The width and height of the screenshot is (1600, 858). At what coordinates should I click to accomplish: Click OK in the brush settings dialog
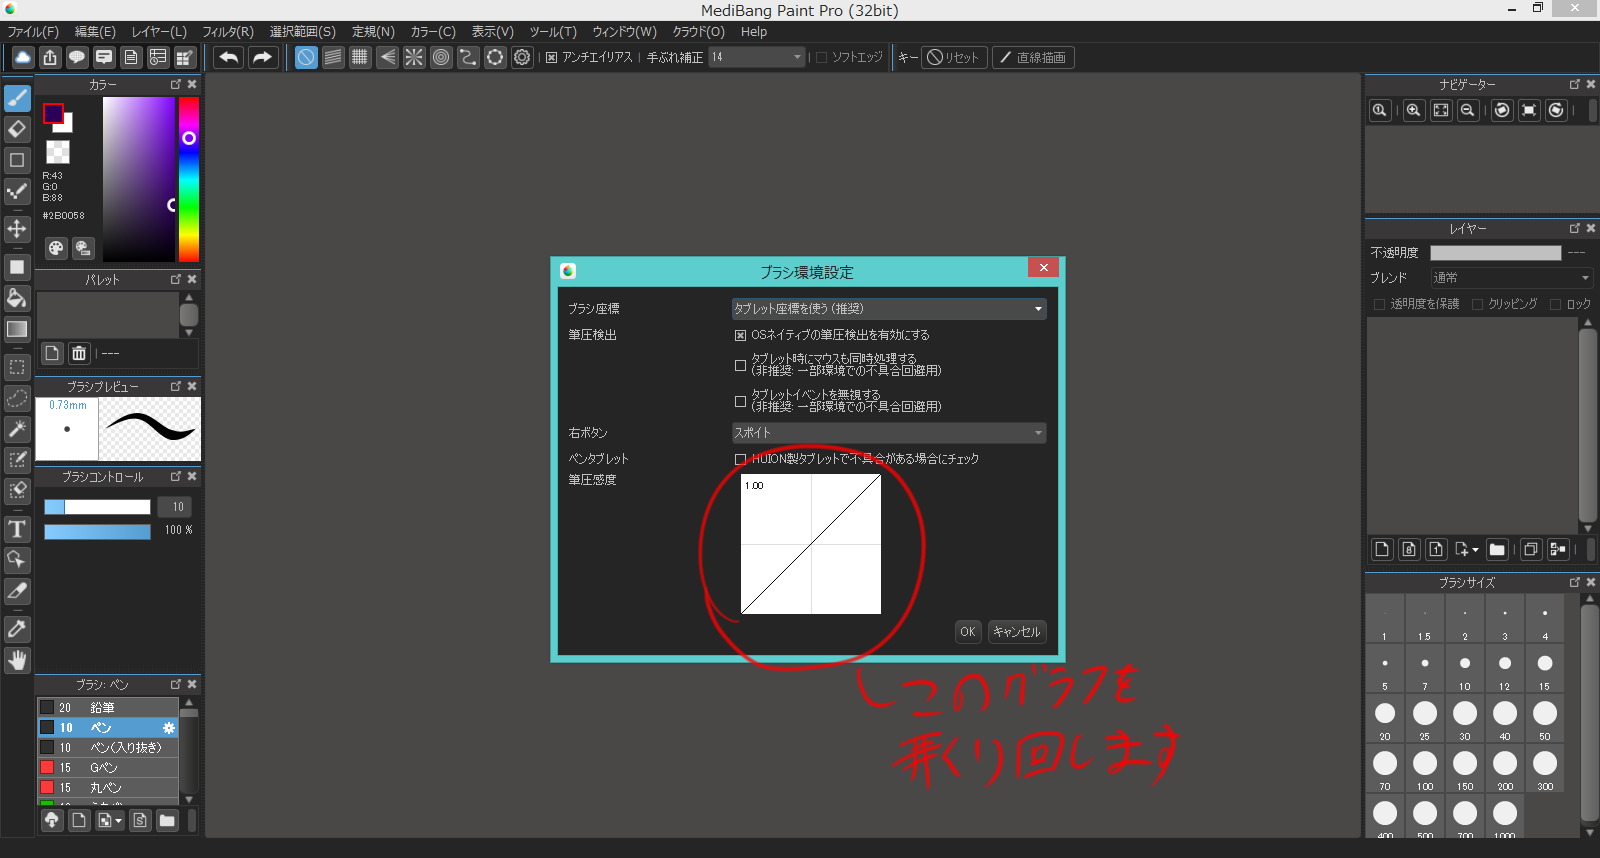pyautogui.click(x=967, y=632)
